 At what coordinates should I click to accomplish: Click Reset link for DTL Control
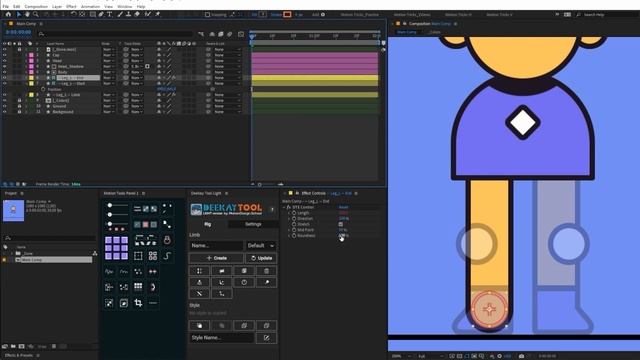click(x=343, y=207)
